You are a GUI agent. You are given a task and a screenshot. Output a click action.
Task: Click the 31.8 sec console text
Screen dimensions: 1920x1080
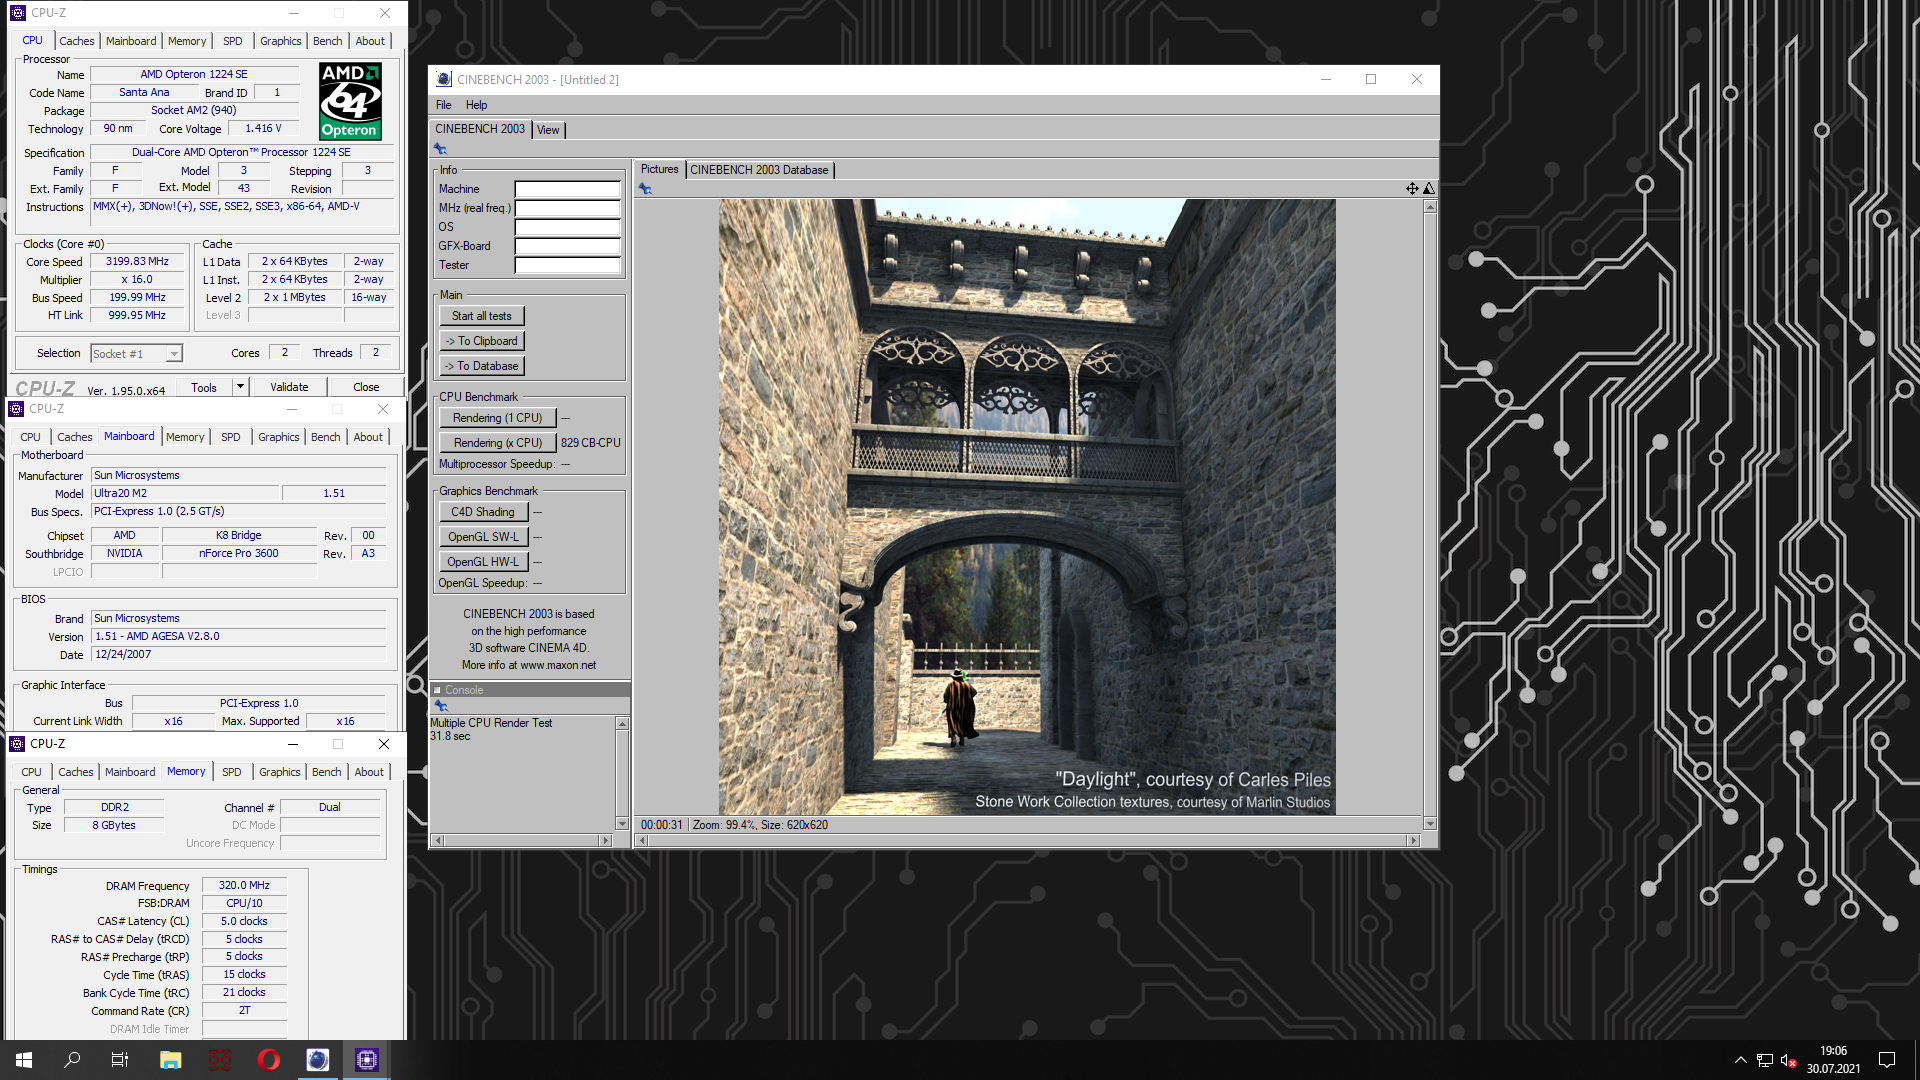click(450, 736)
